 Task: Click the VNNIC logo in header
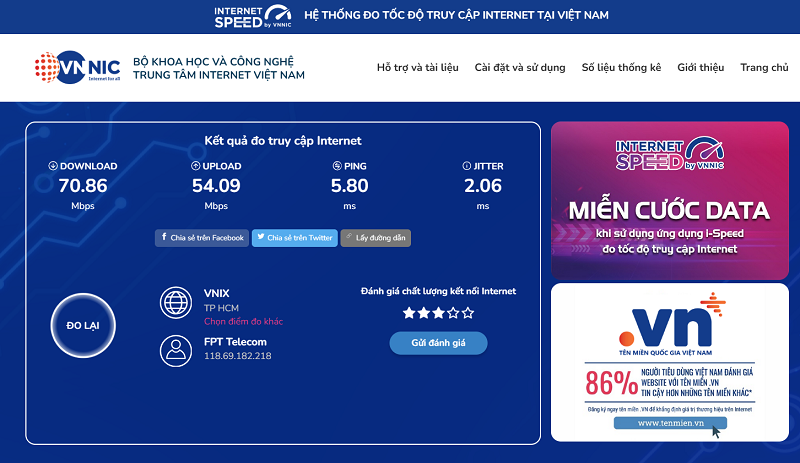click(x=78, y=67)
